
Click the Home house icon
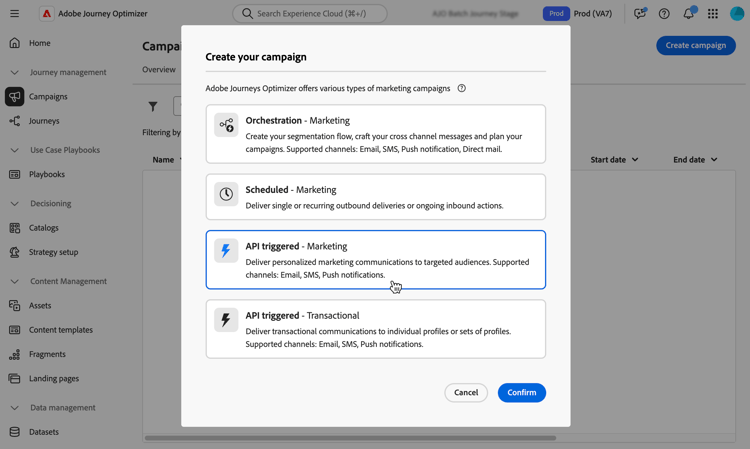(x=14, y=43)
